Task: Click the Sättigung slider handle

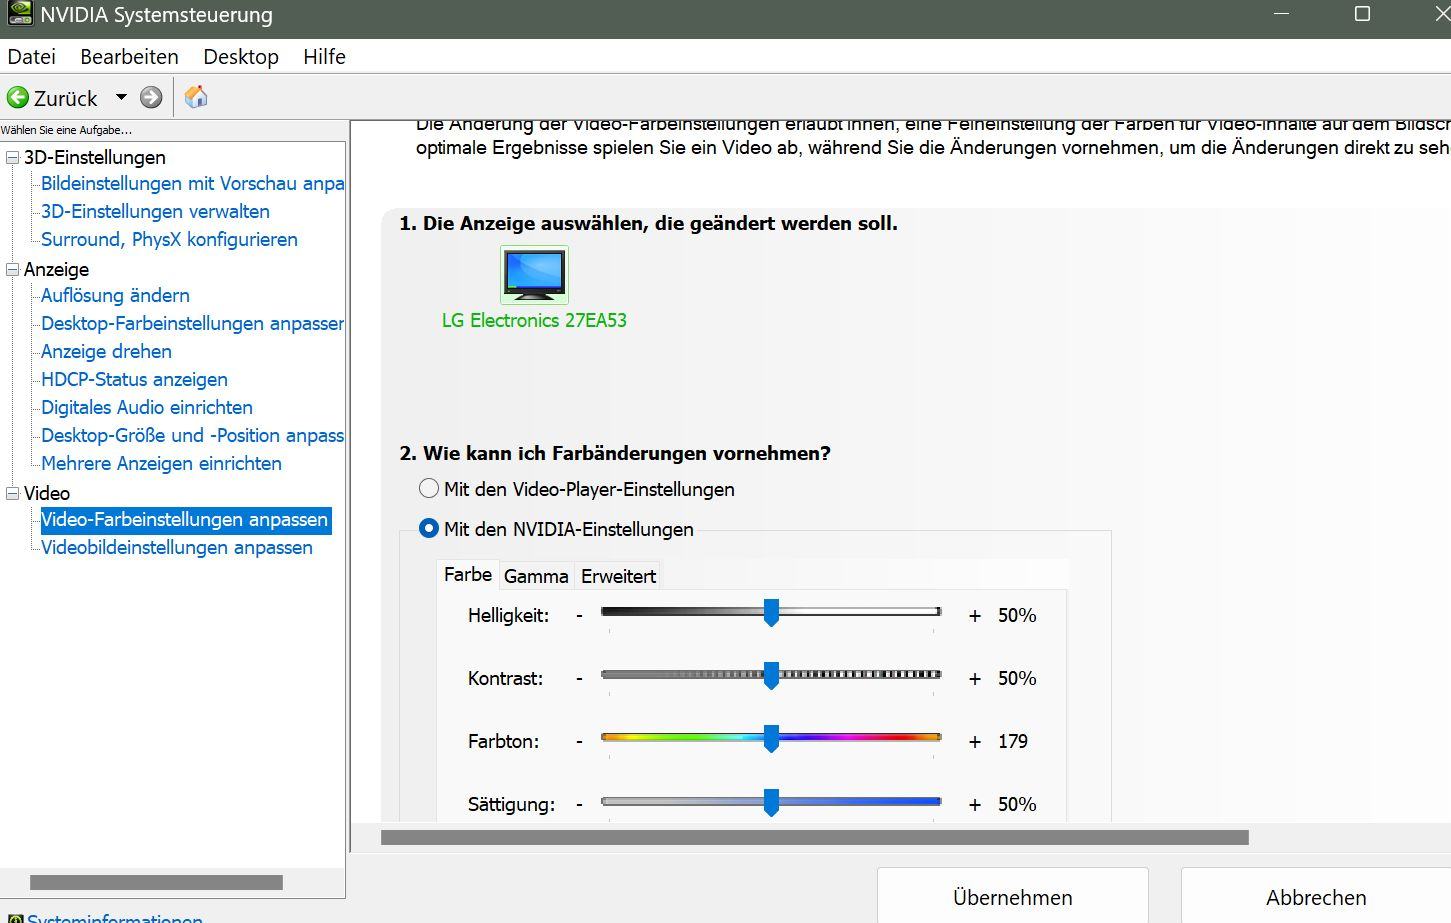Action: point(771,802)
